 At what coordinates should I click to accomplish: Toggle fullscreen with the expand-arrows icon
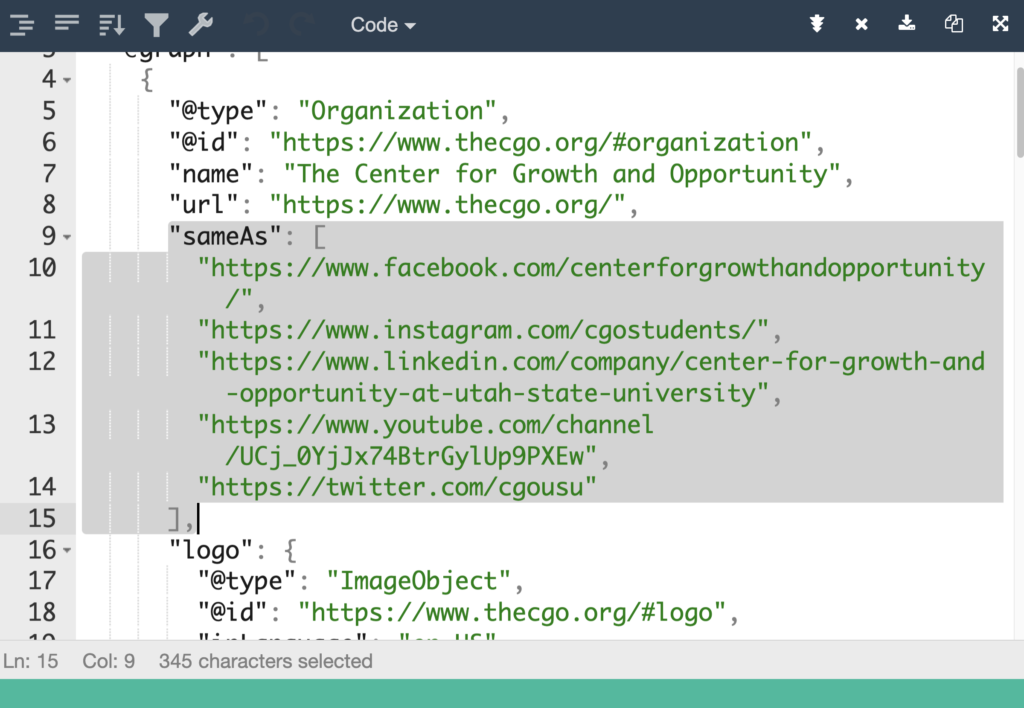(1000, 24)
